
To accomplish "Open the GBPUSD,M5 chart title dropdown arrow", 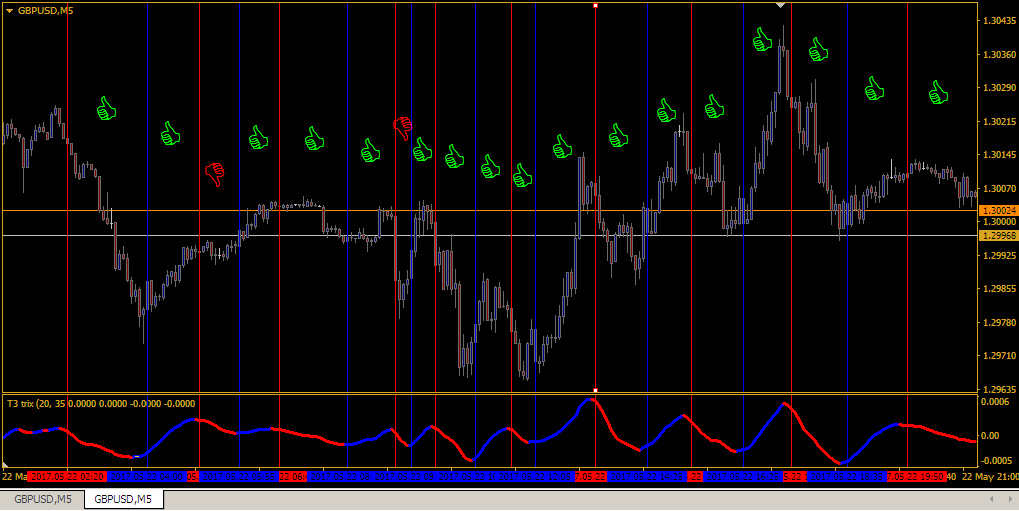I will pos(9,10).
